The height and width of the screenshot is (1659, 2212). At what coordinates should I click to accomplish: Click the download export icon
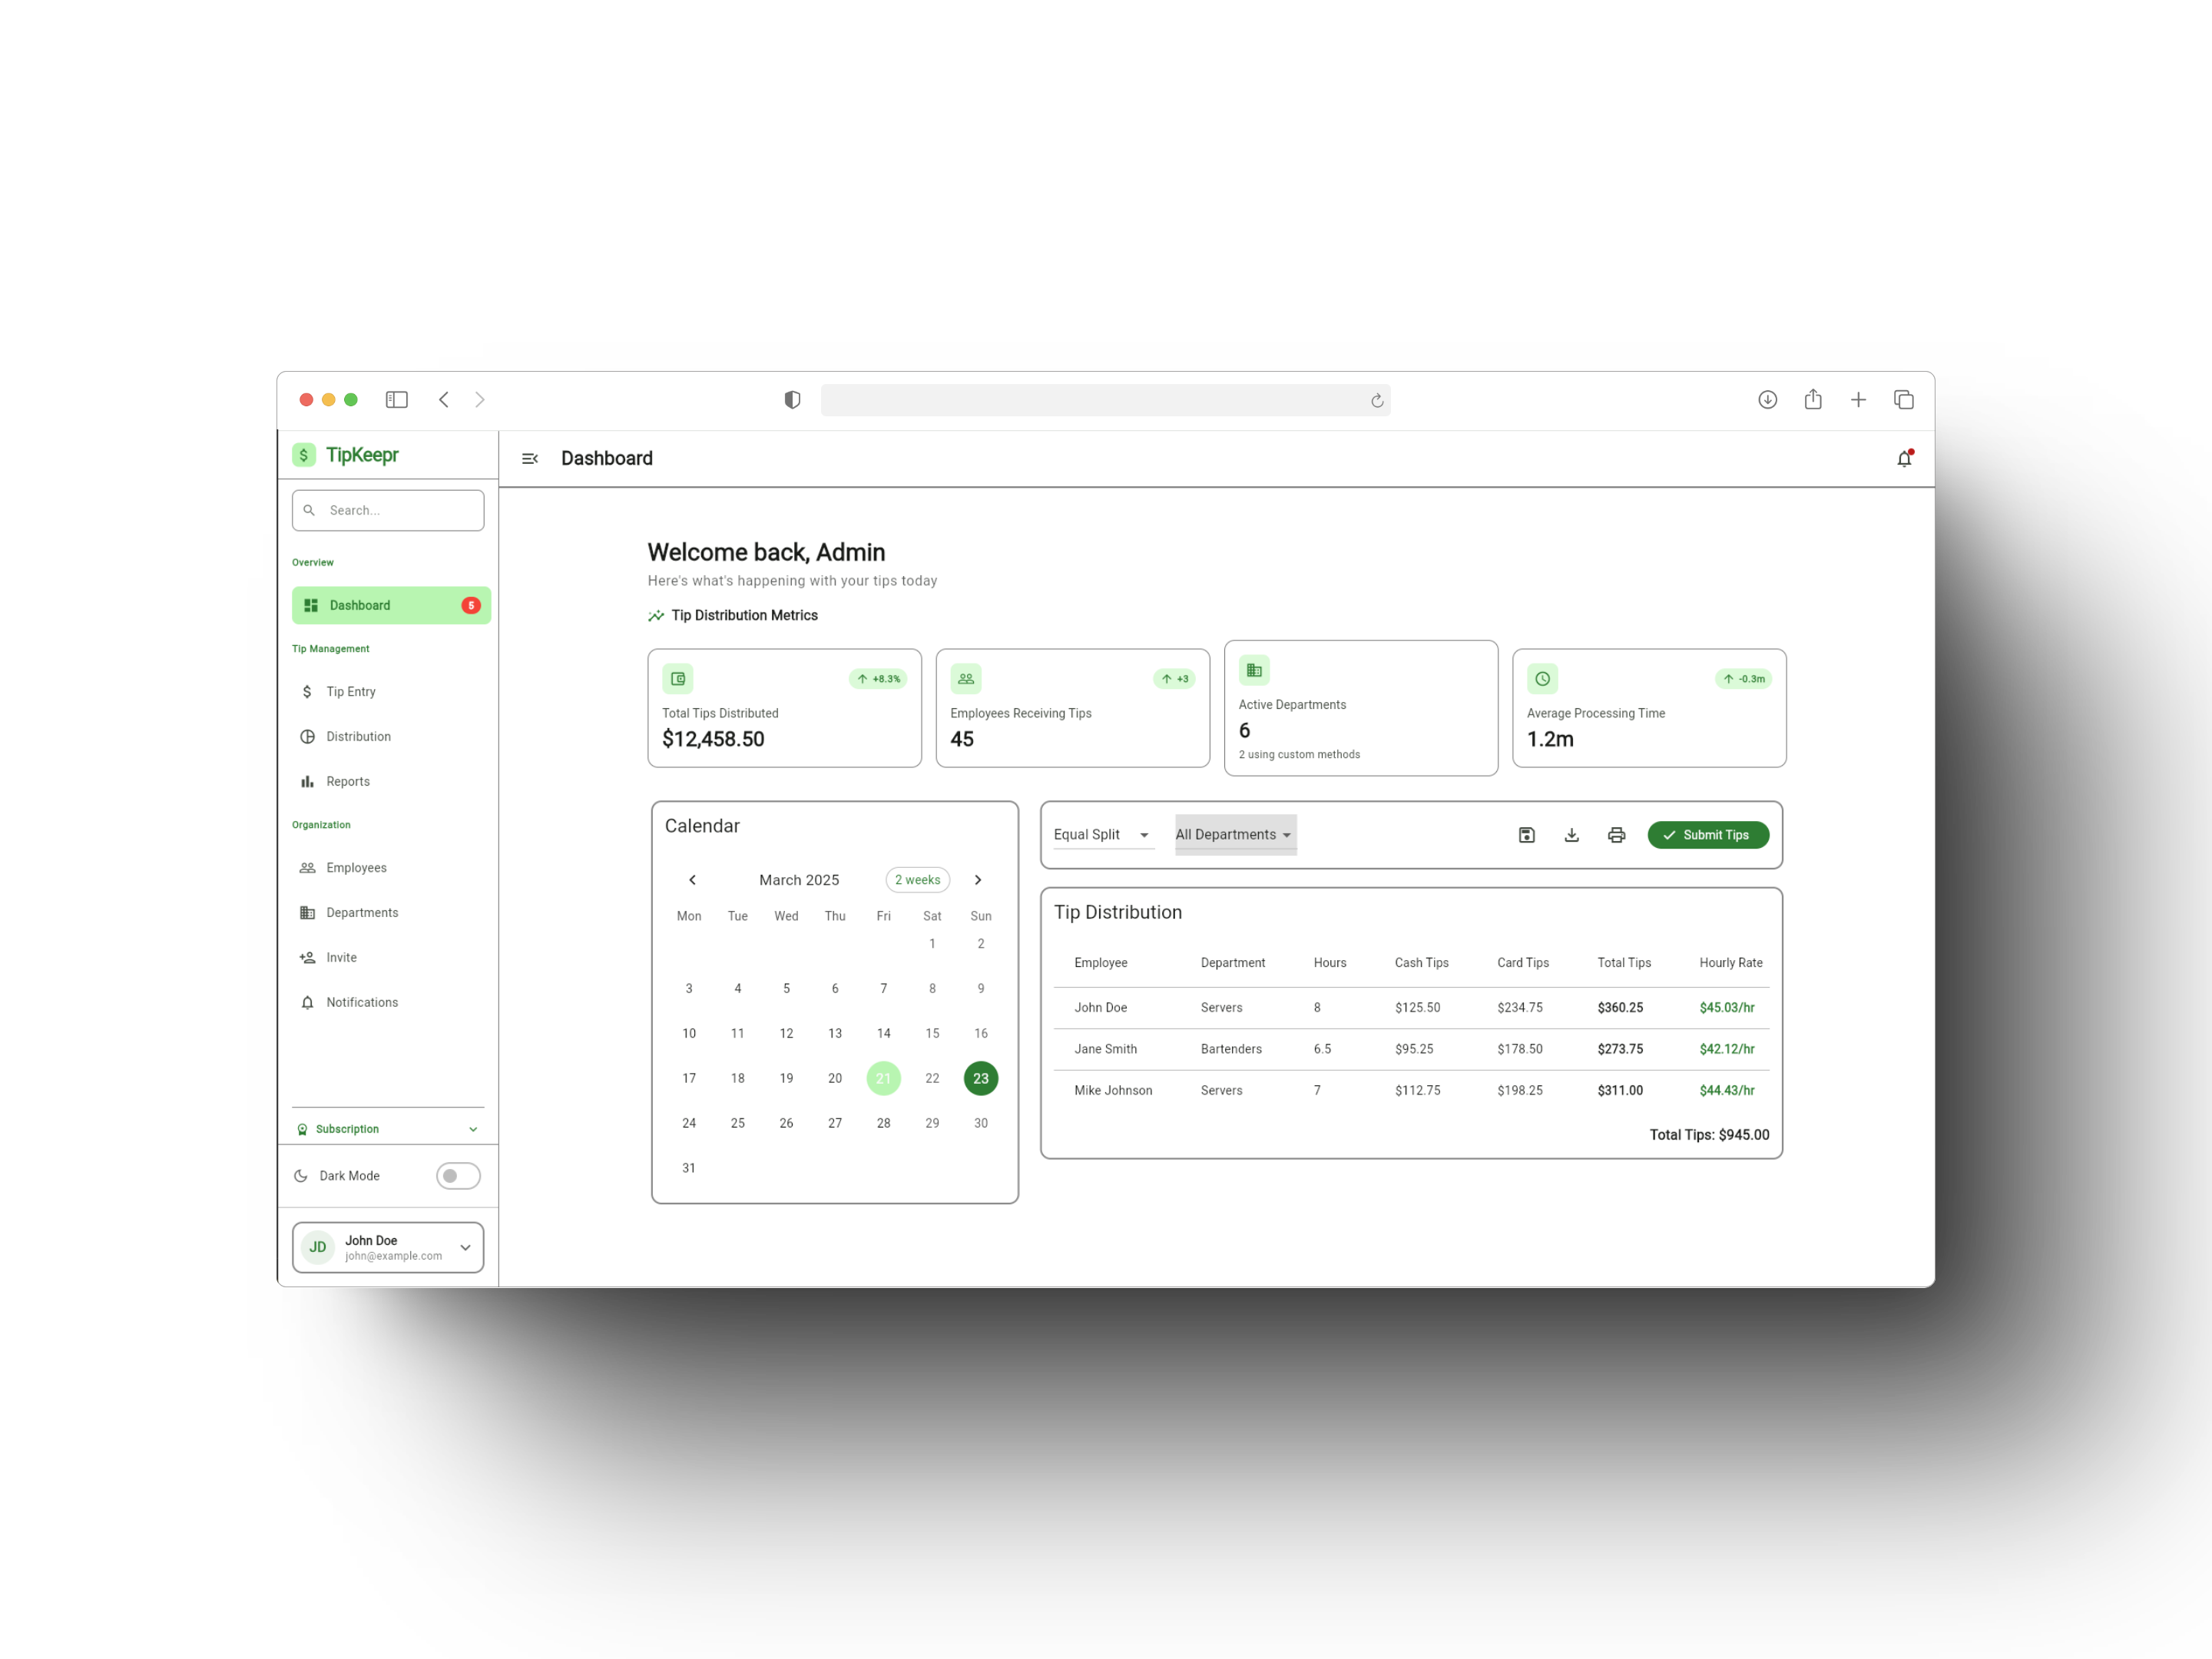(x=1571, y=834)
